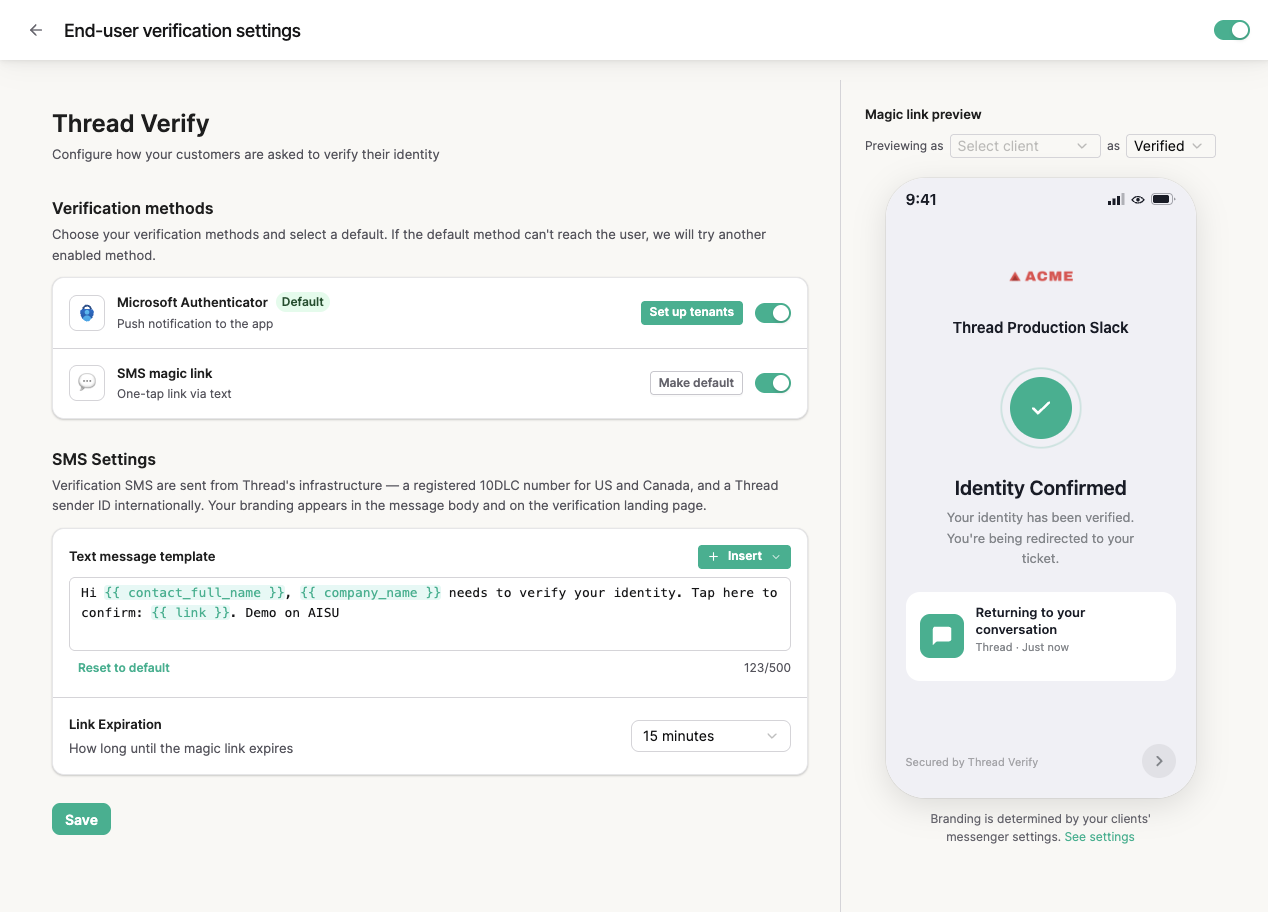The image size is (1268, 912).
Task: Click the ACME logo in the preview
Action: click(x=1041, y=276)
